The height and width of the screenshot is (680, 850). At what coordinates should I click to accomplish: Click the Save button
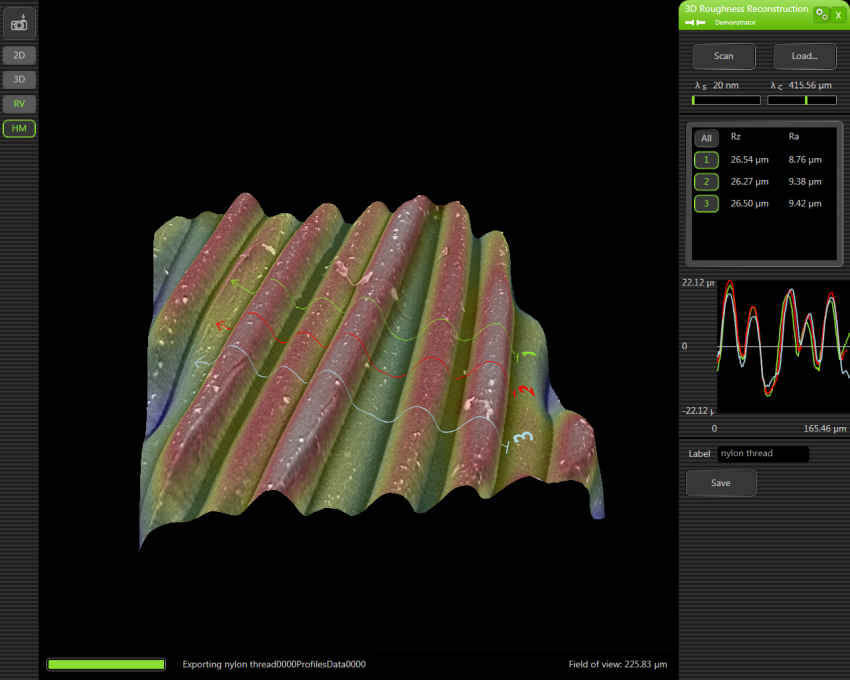click(x=721, y=483)
